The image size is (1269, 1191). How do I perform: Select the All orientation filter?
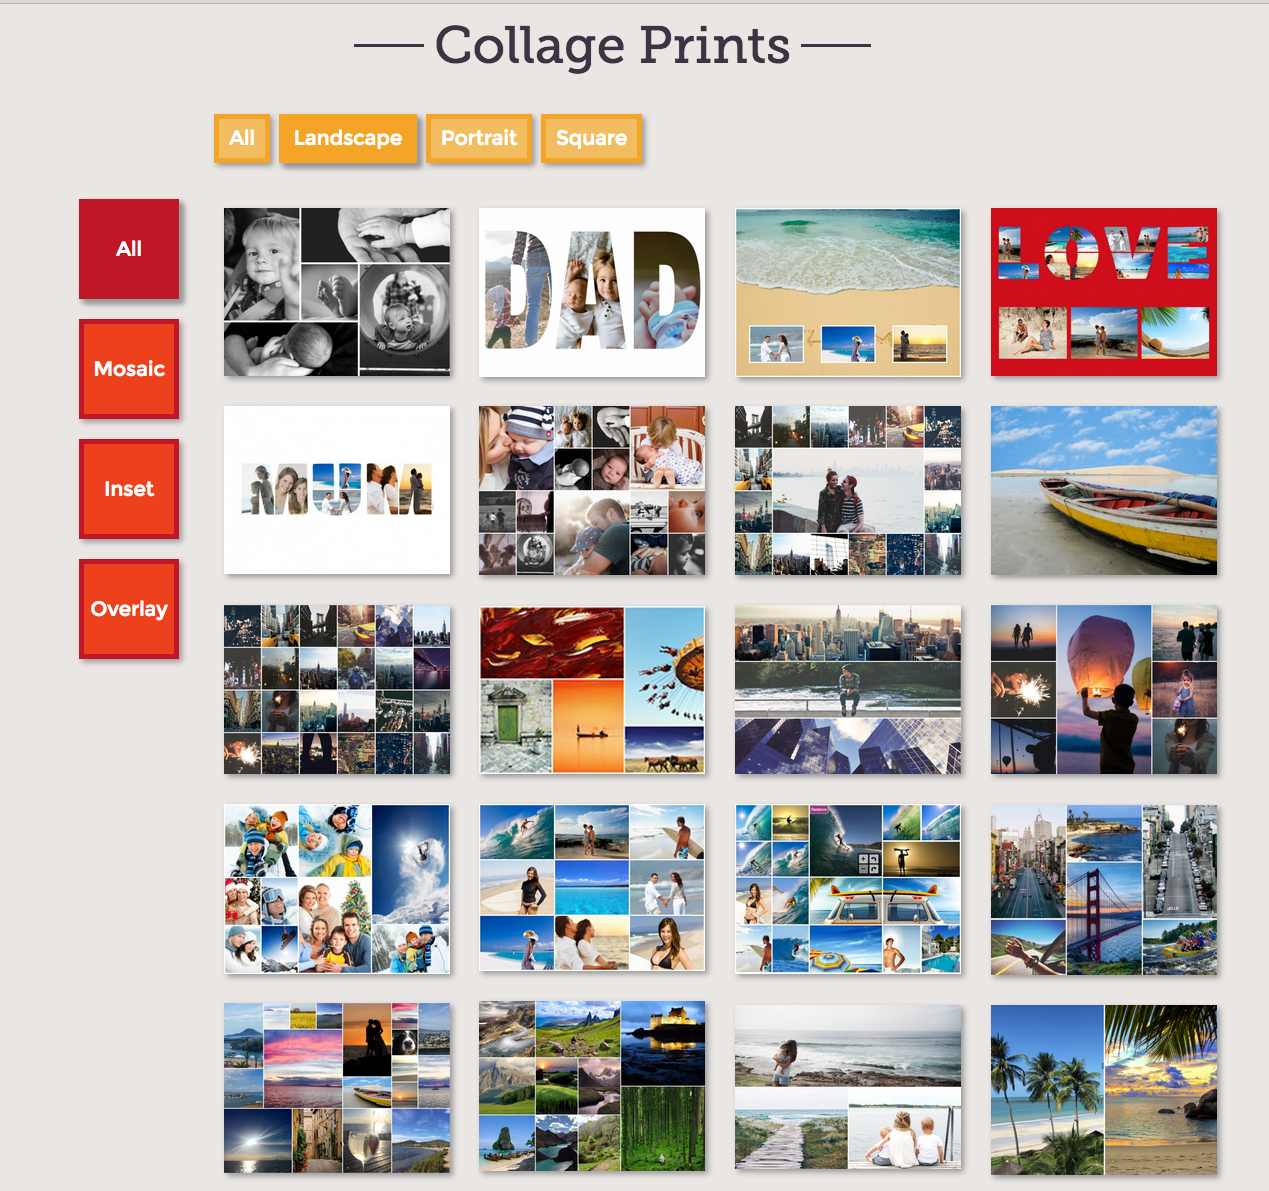pyautogui.click(x=242, y=138)
